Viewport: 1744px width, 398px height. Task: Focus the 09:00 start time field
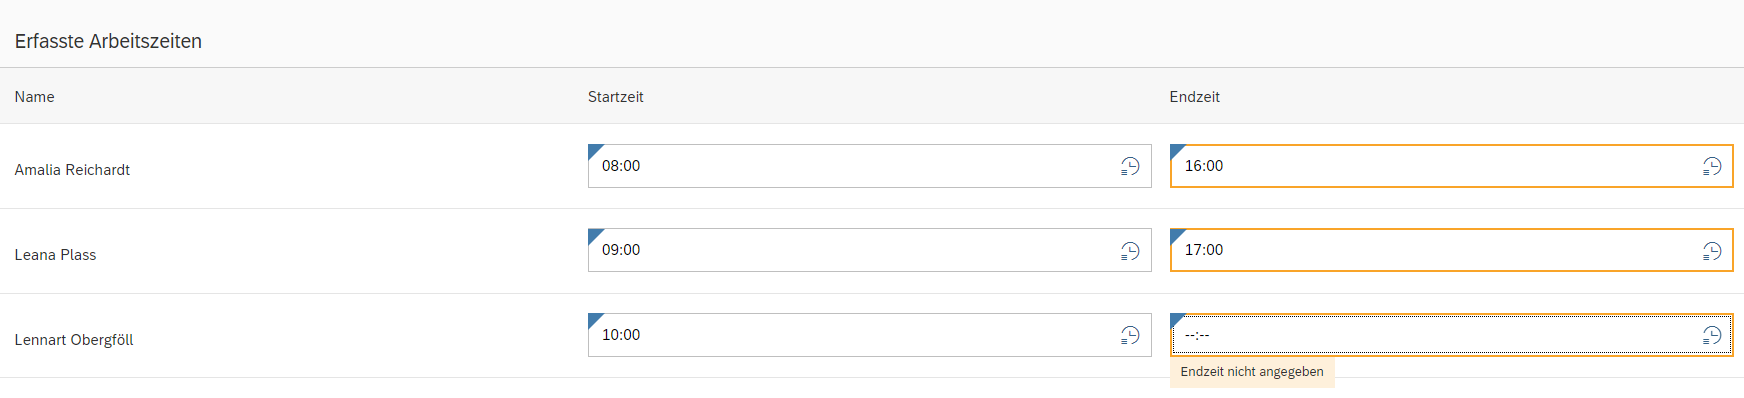coord(869,250)
